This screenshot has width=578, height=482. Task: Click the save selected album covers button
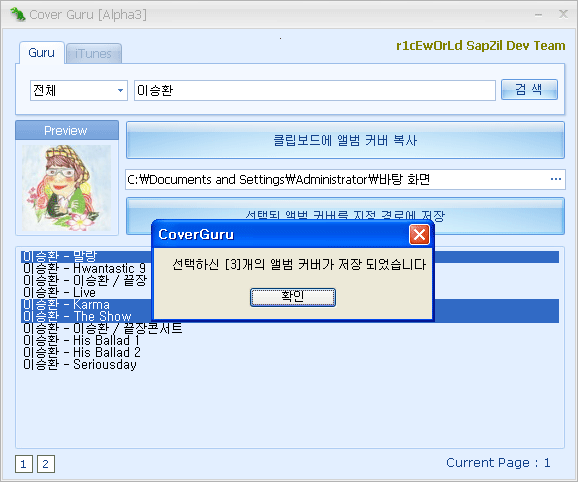345,216
